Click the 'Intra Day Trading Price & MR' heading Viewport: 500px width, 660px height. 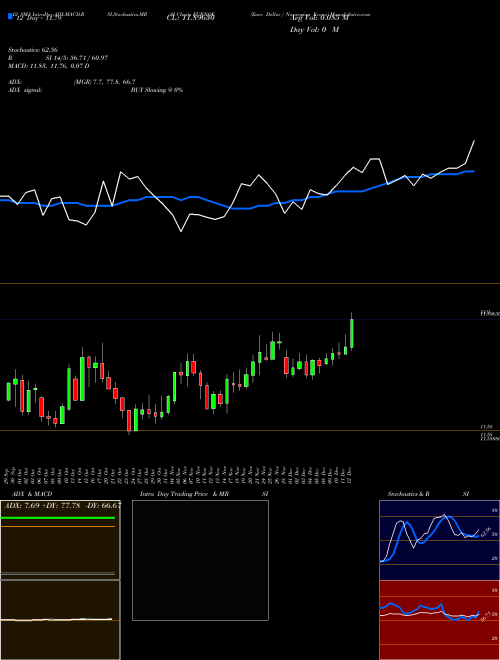click(184, 494)
